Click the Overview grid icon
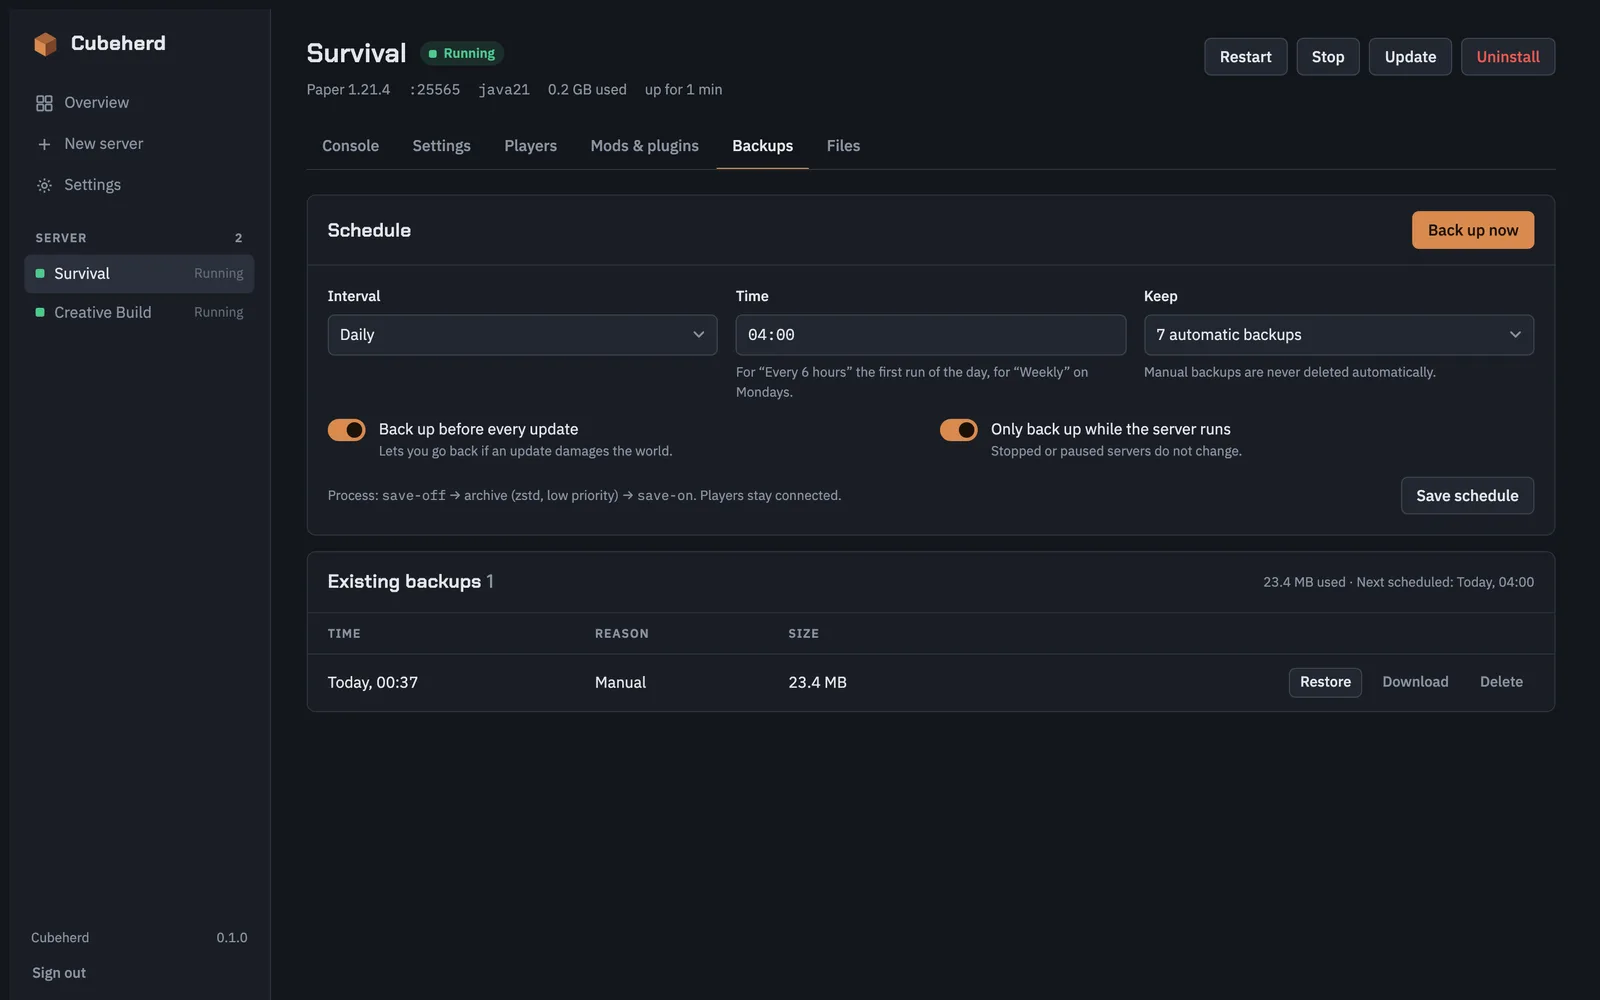This screenshot has height=1000, width=1600. (44, 103)
